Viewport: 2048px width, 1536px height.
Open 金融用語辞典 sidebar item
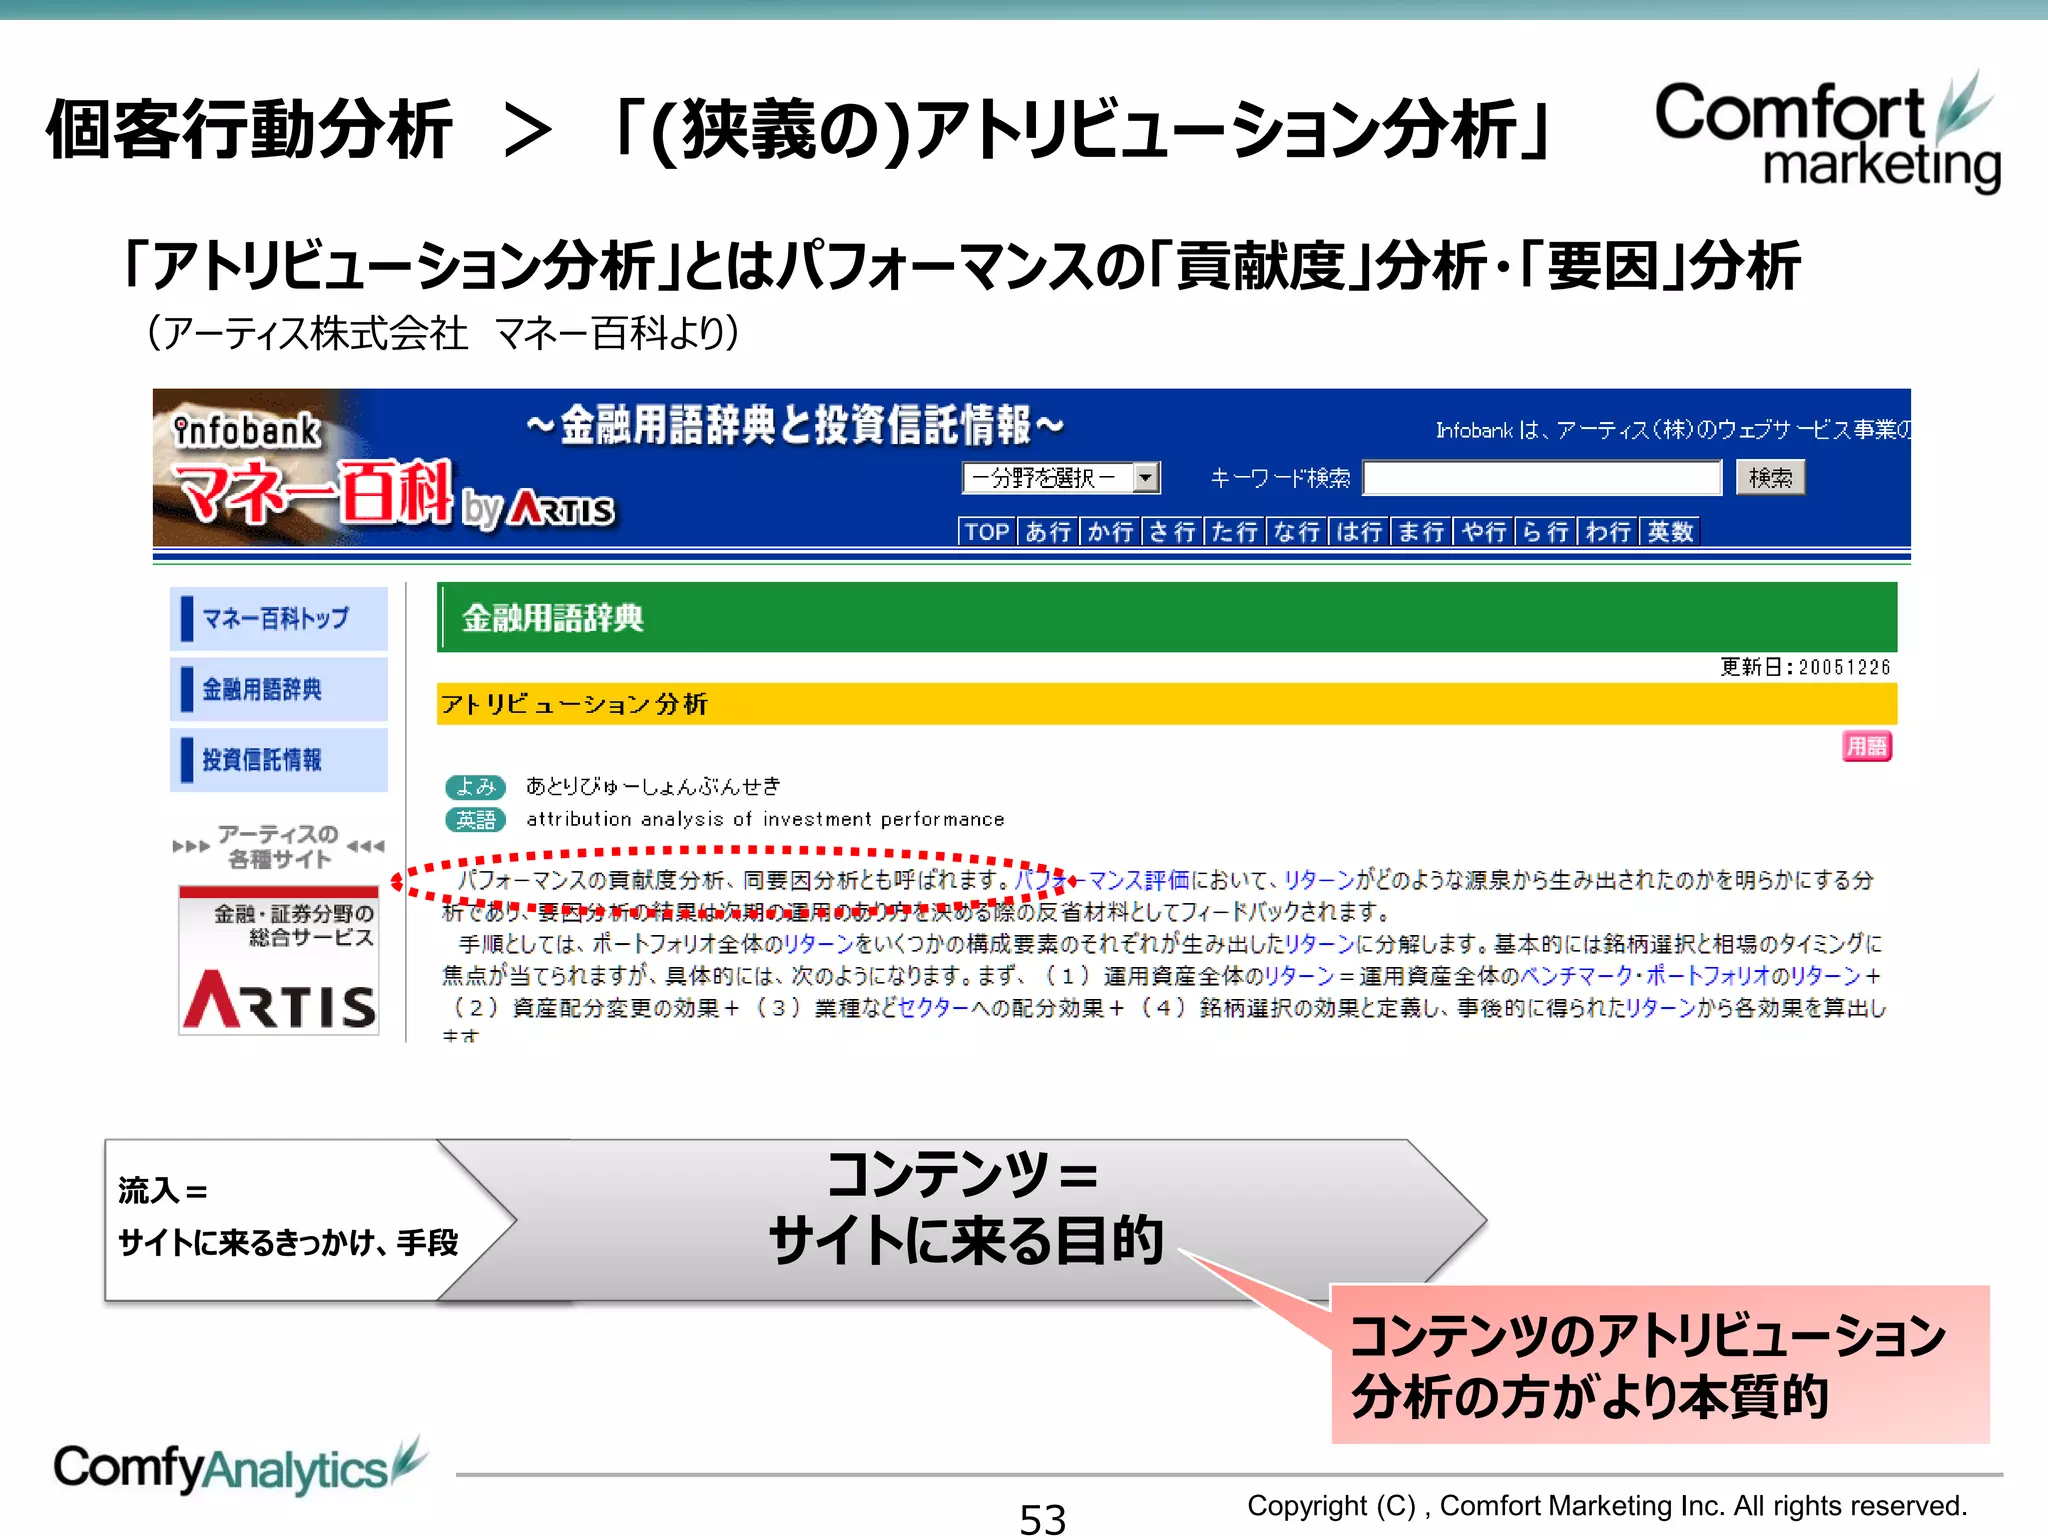click(279, 689)
